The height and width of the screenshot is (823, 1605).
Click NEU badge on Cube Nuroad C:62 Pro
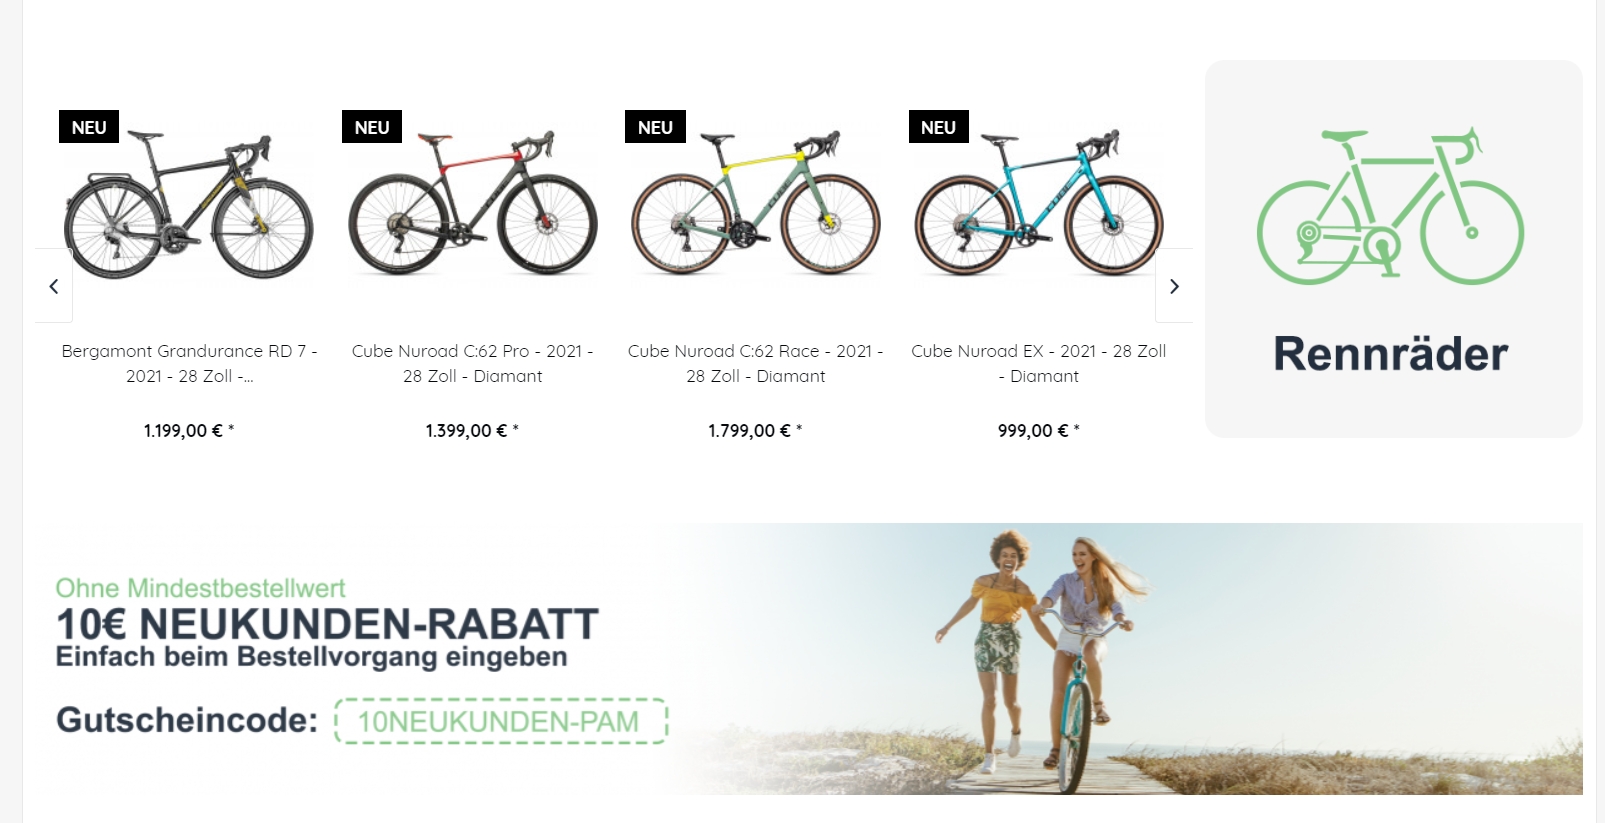point(372,127)
